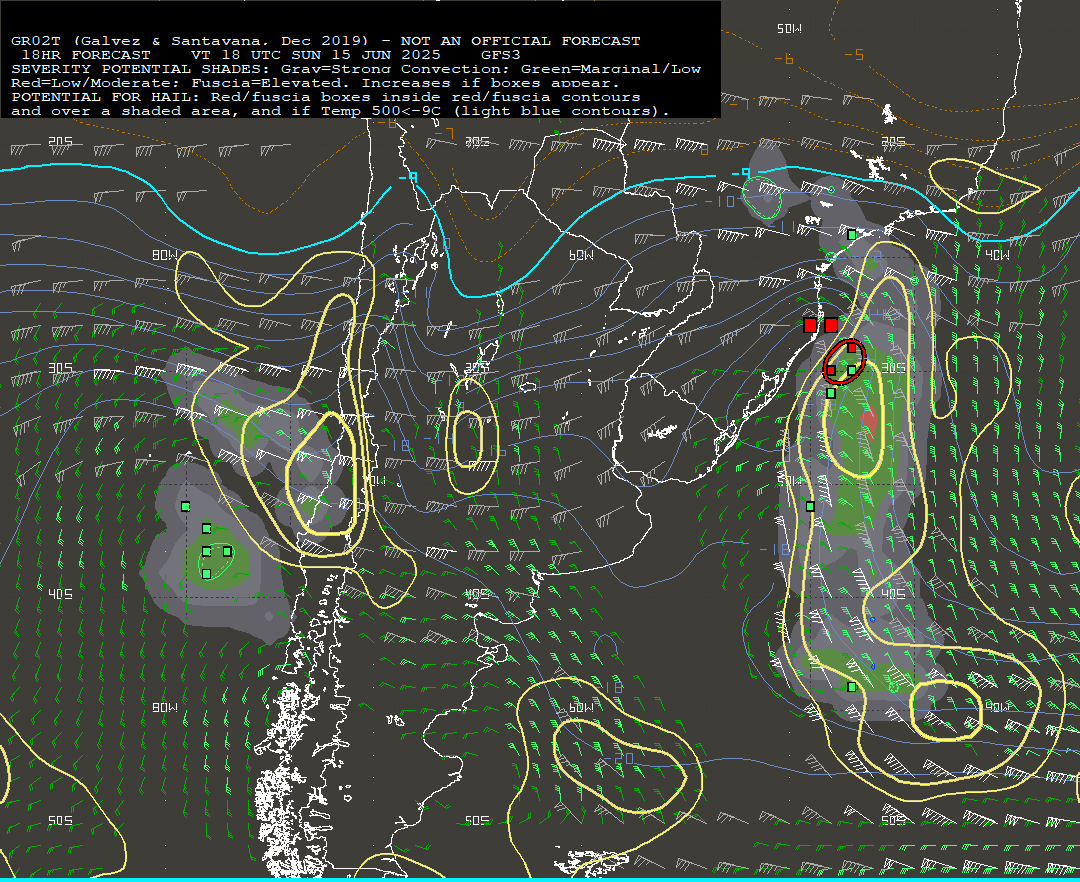
Task: Click the orange '-5' contour label
Action: tap(853, 54)
